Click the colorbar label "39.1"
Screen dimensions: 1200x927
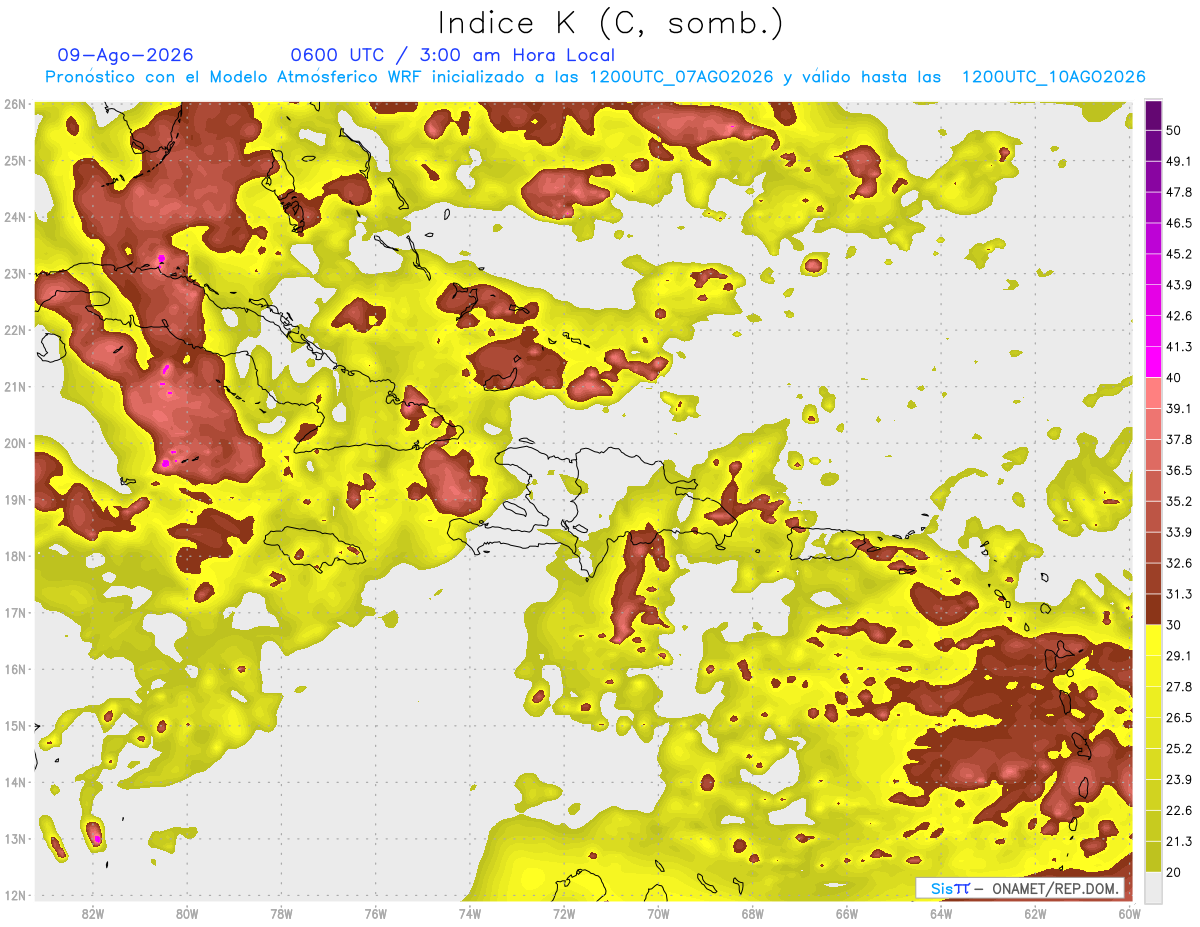(1179, 408)
